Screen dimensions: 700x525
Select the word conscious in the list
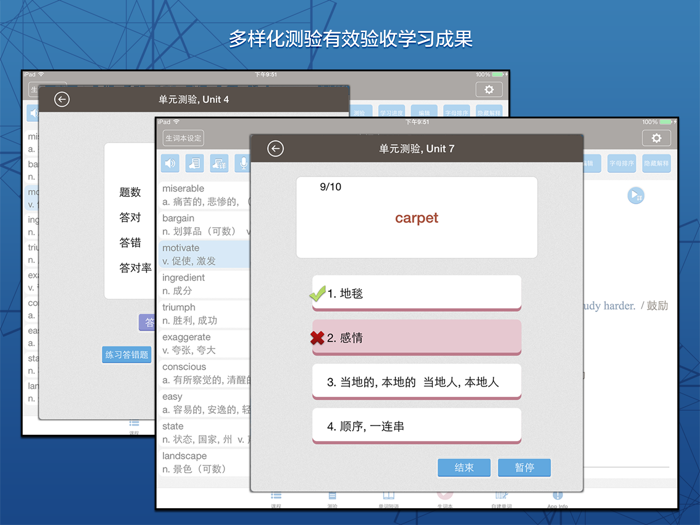(204, 373)
